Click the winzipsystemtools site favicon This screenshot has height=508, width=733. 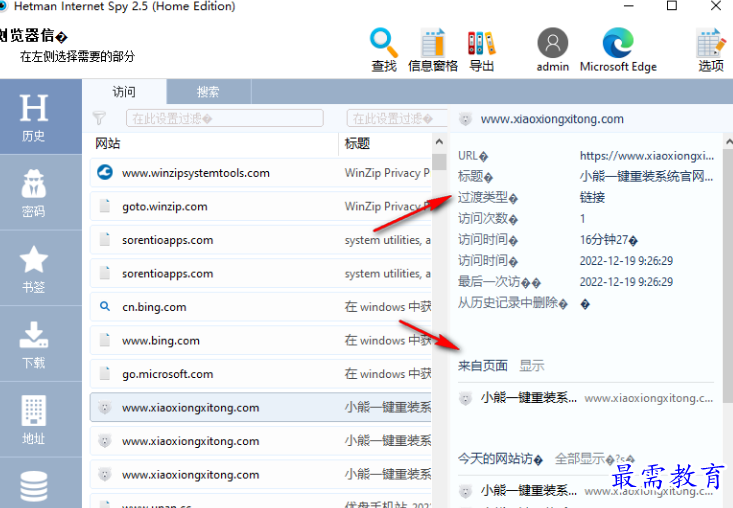point(105,172)
